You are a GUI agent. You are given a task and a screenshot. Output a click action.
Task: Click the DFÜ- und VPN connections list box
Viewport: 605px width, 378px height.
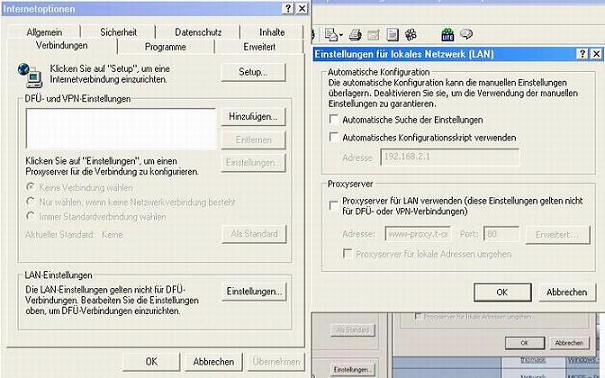[x=121, y=128]
